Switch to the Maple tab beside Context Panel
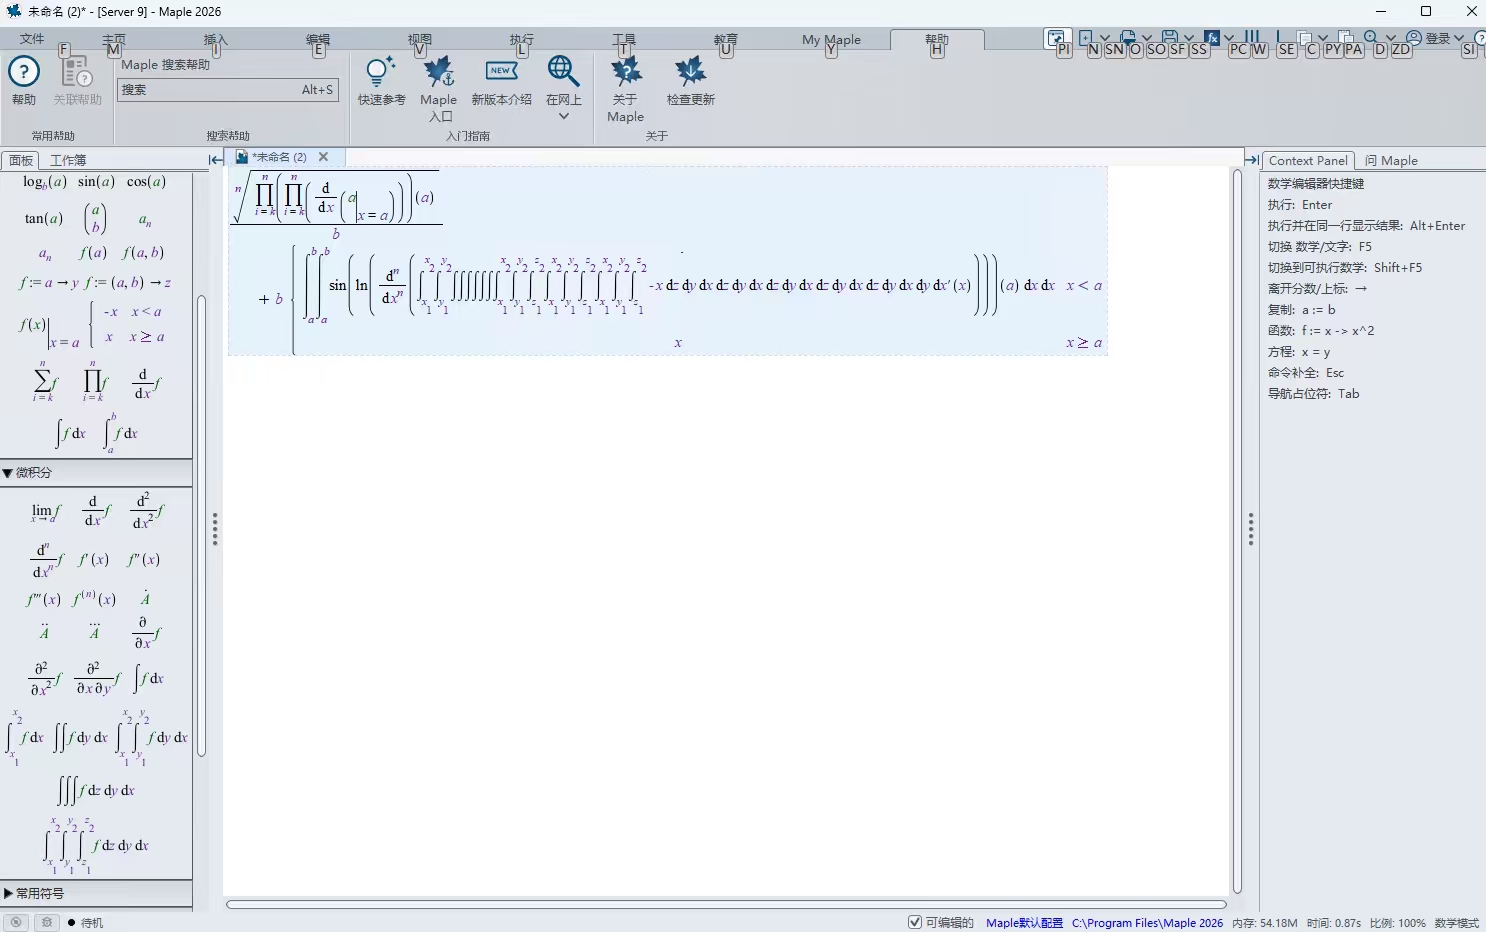This screenshot has width=1486, height=932. (x=1392, y=160)
